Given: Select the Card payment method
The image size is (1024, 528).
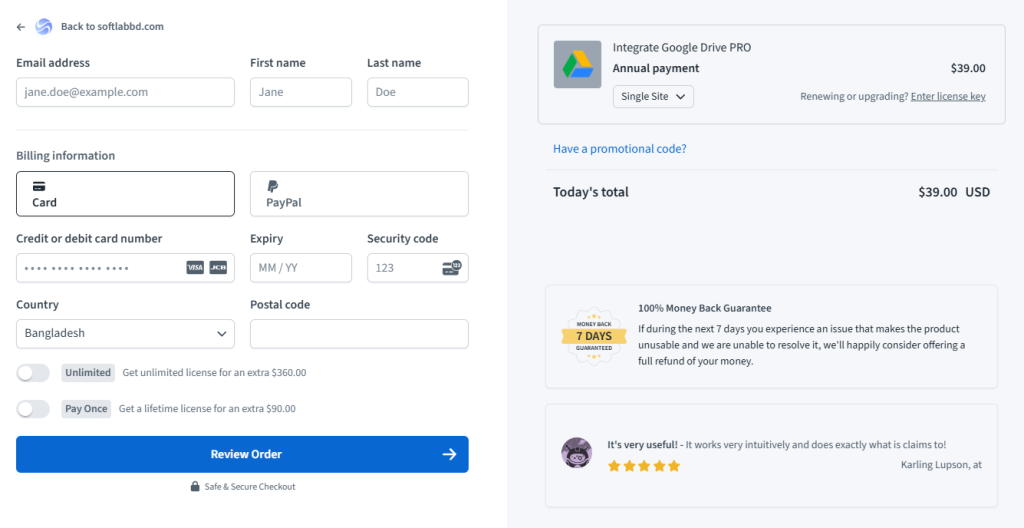Looking at the screenshot, I should [x=125, y=194].
